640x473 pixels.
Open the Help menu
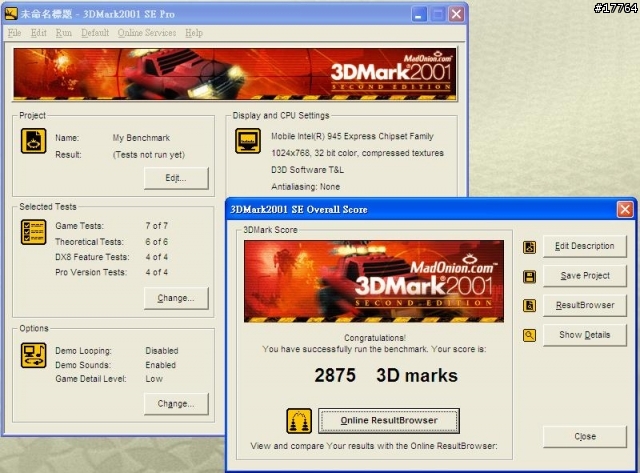pyautogui.click(x=194, y=33)
